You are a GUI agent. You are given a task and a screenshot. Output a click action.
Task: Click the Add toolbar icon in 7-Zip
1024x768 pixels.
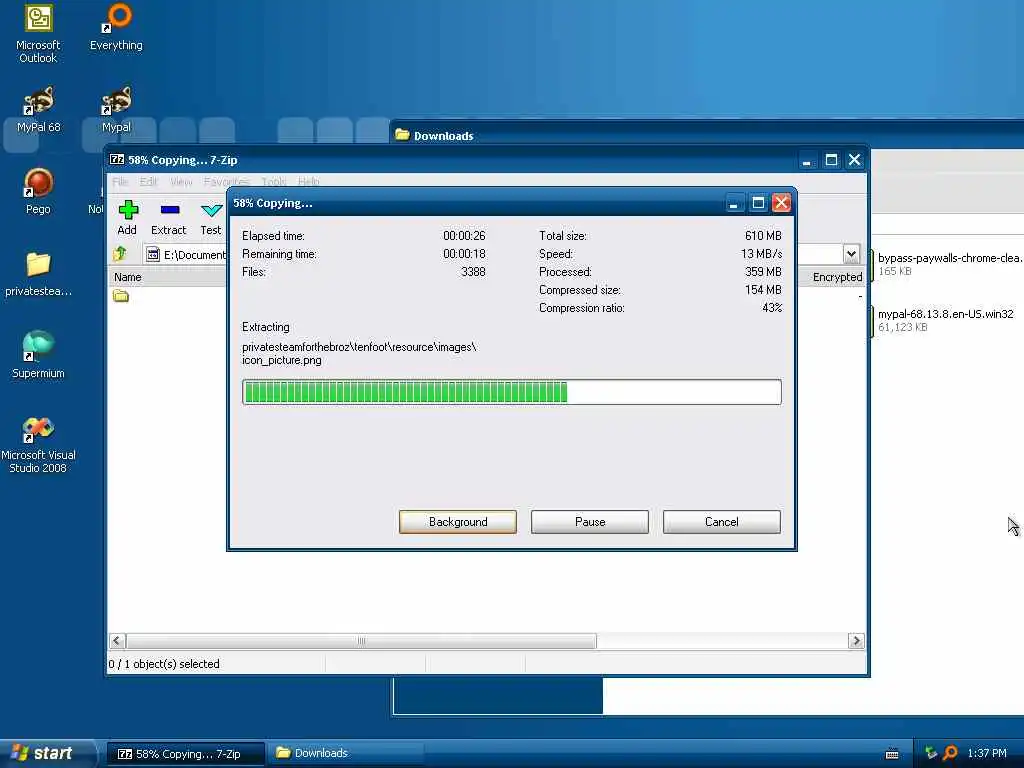pyautogui.click(x=127, y=218)
